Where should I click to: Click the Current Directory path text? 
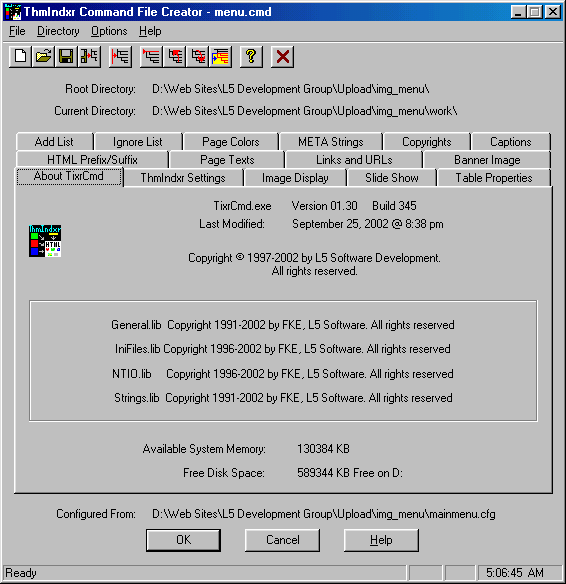[305, 111]
